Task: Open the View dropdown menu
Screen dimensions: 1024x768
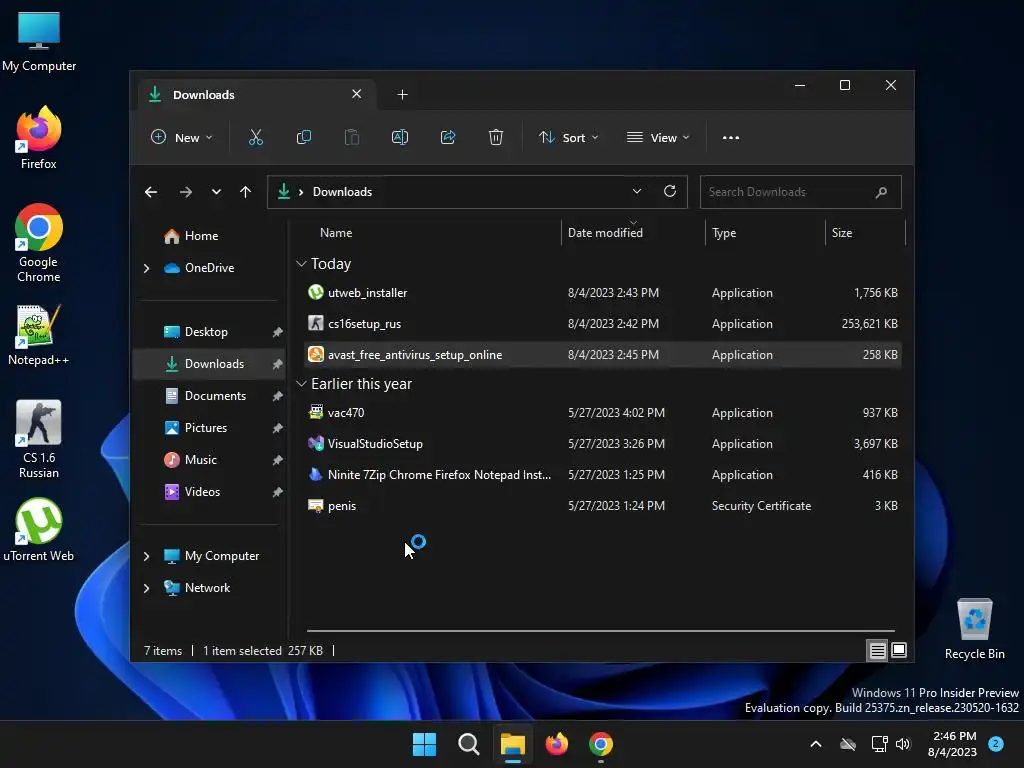Action: (x=658, y=138)
